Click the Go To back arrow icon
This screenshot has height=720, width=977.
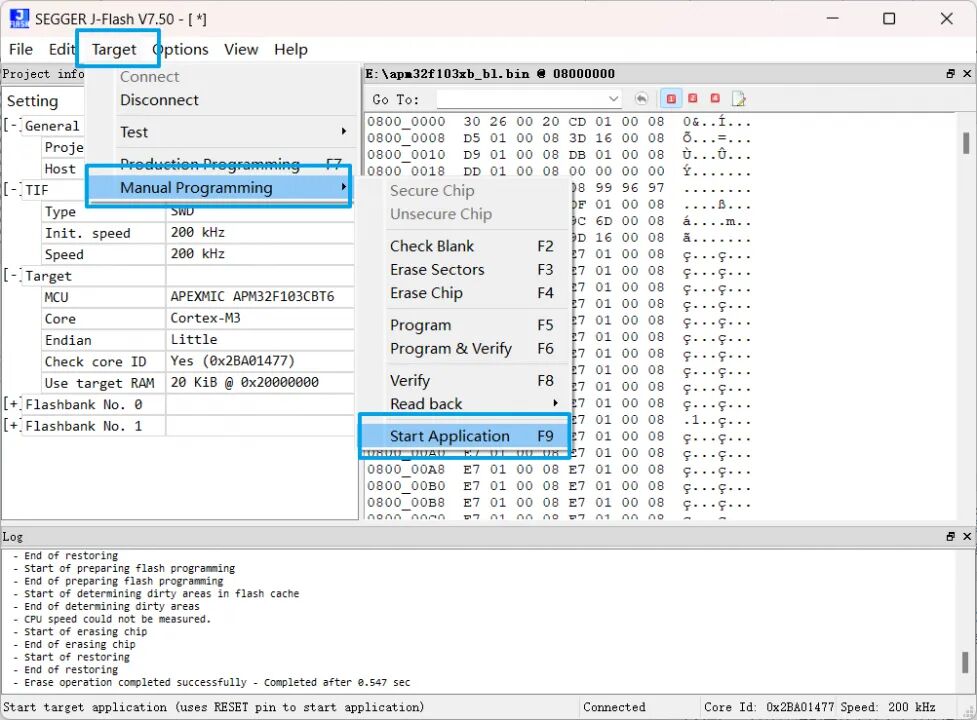click(x=641, y=99)
